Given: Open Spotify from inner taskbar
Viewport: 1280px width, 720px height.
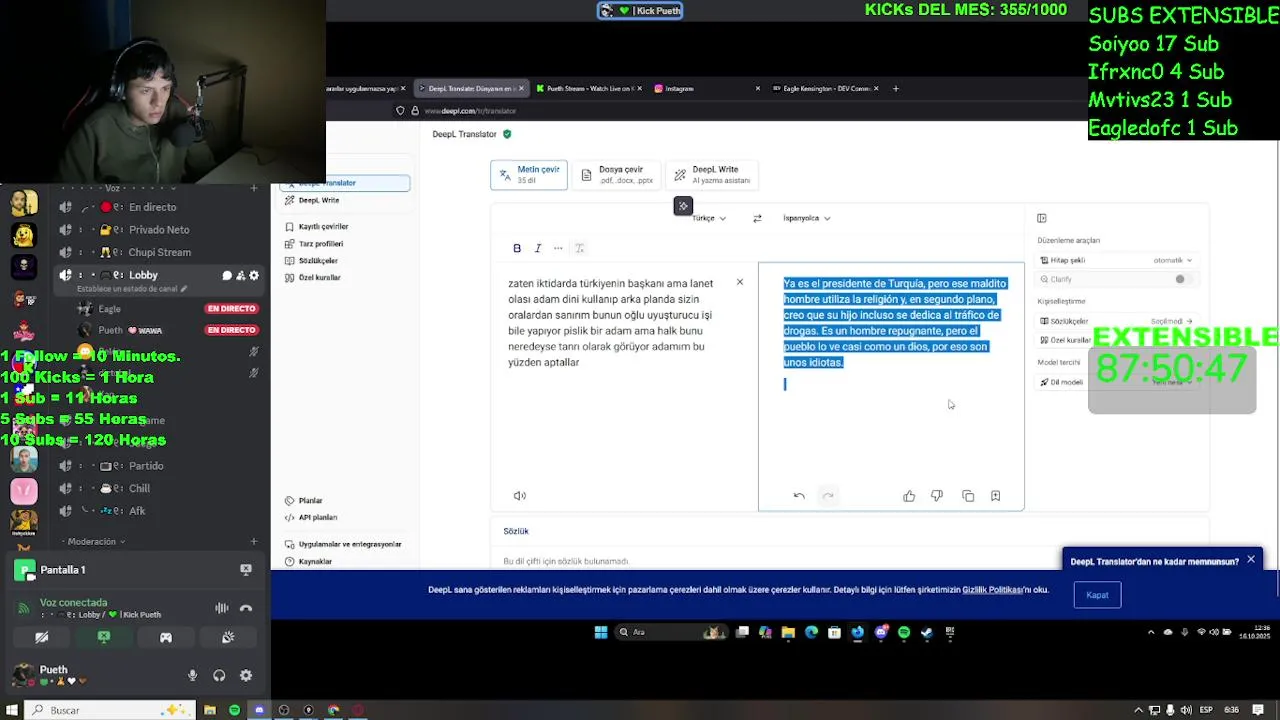Looking at the screenshot, I should pyautogui.click(x=904, y=633).
